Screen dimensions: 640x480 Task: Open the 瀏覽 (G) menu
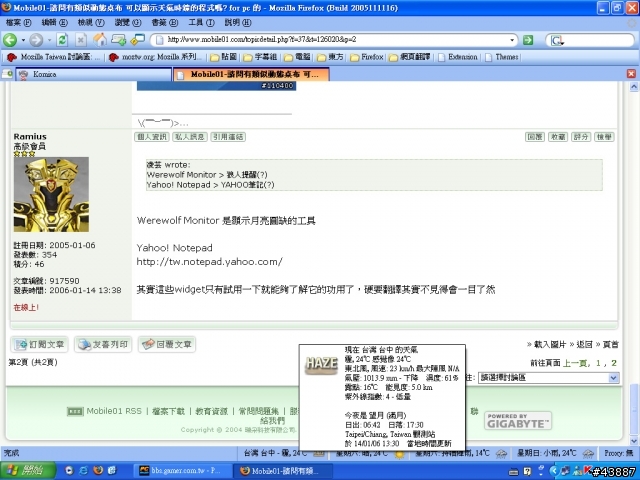[128, 22]
